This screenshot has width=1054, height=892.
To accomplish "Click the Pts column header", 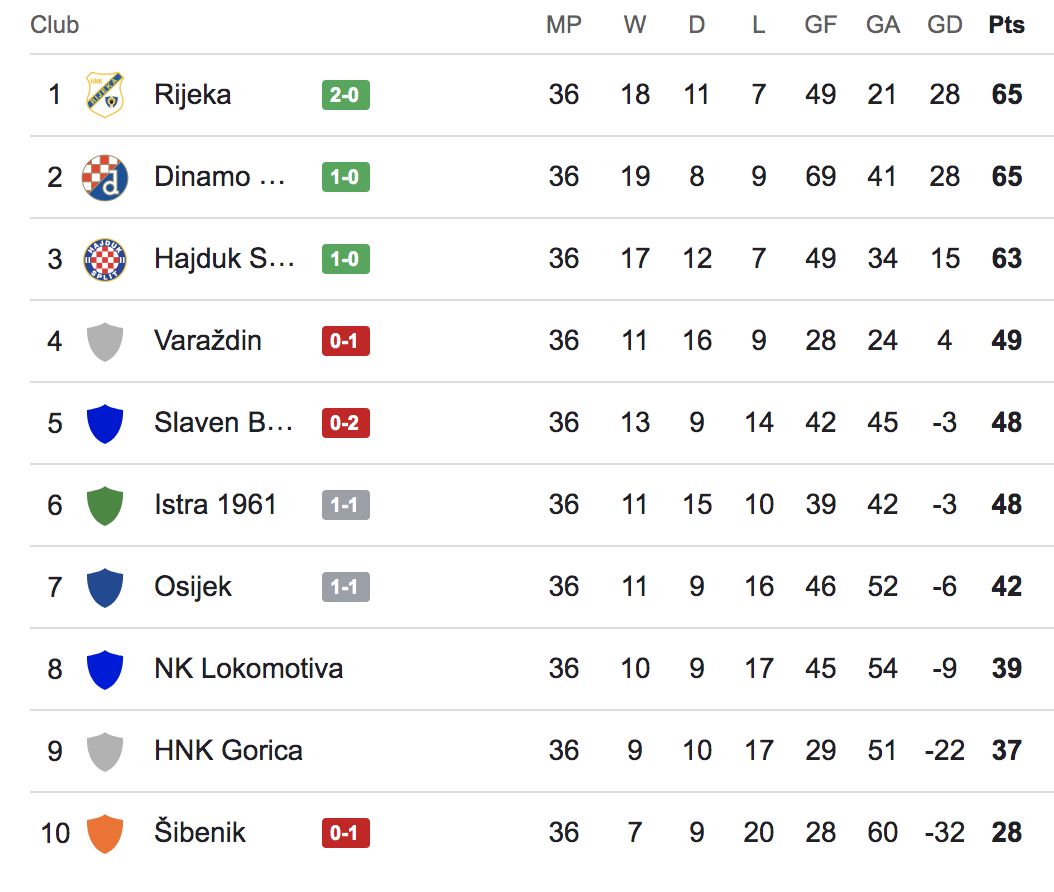I will click(1006, 25).
